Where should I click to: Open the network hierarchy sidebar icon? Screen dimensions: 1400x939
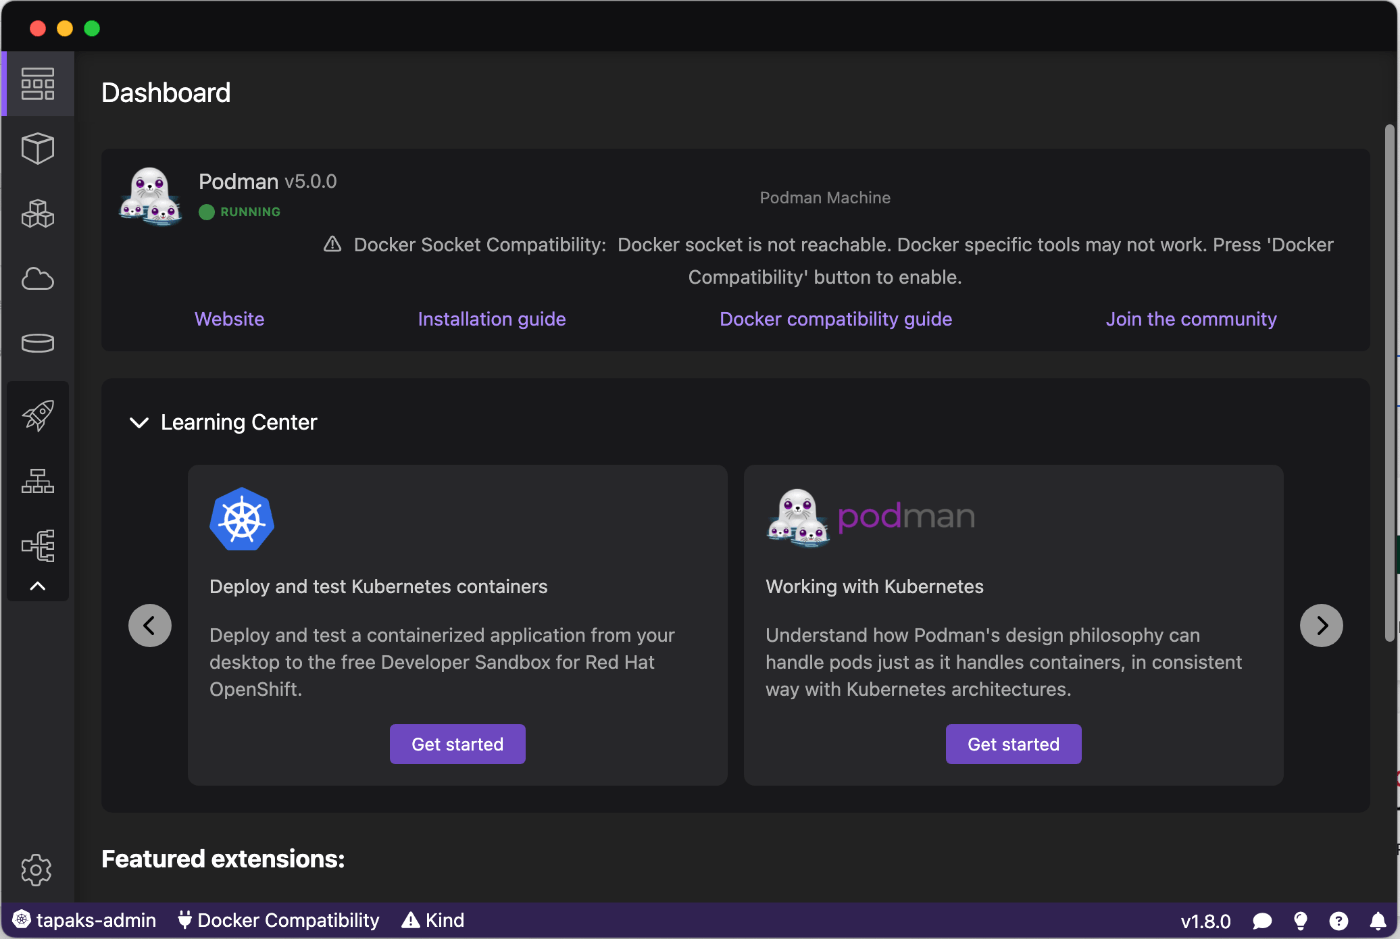point(38,481)
